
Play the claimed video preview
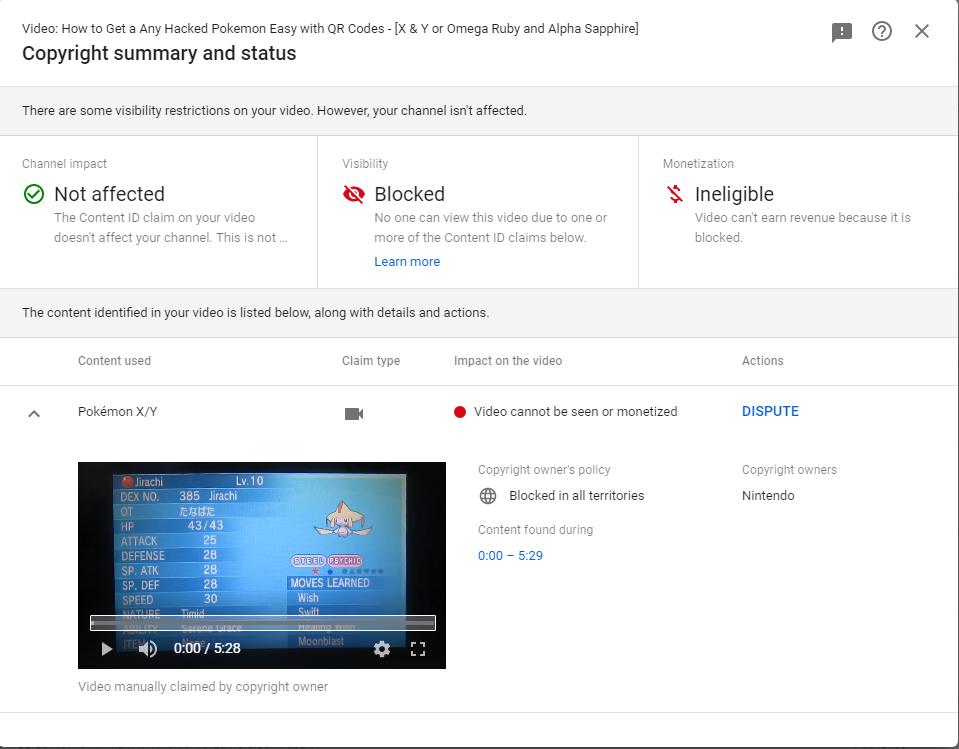pos(106,649)
